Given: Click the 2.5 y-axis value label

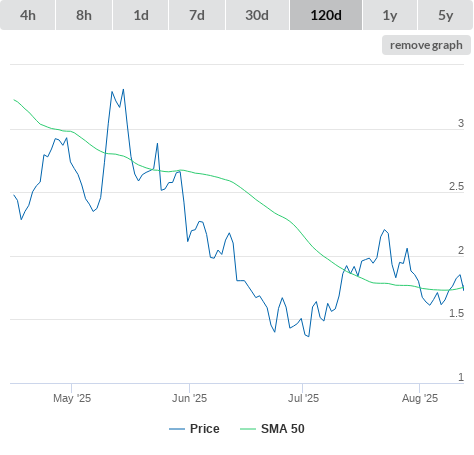Looking at the screenshot, I should (456, 186).
